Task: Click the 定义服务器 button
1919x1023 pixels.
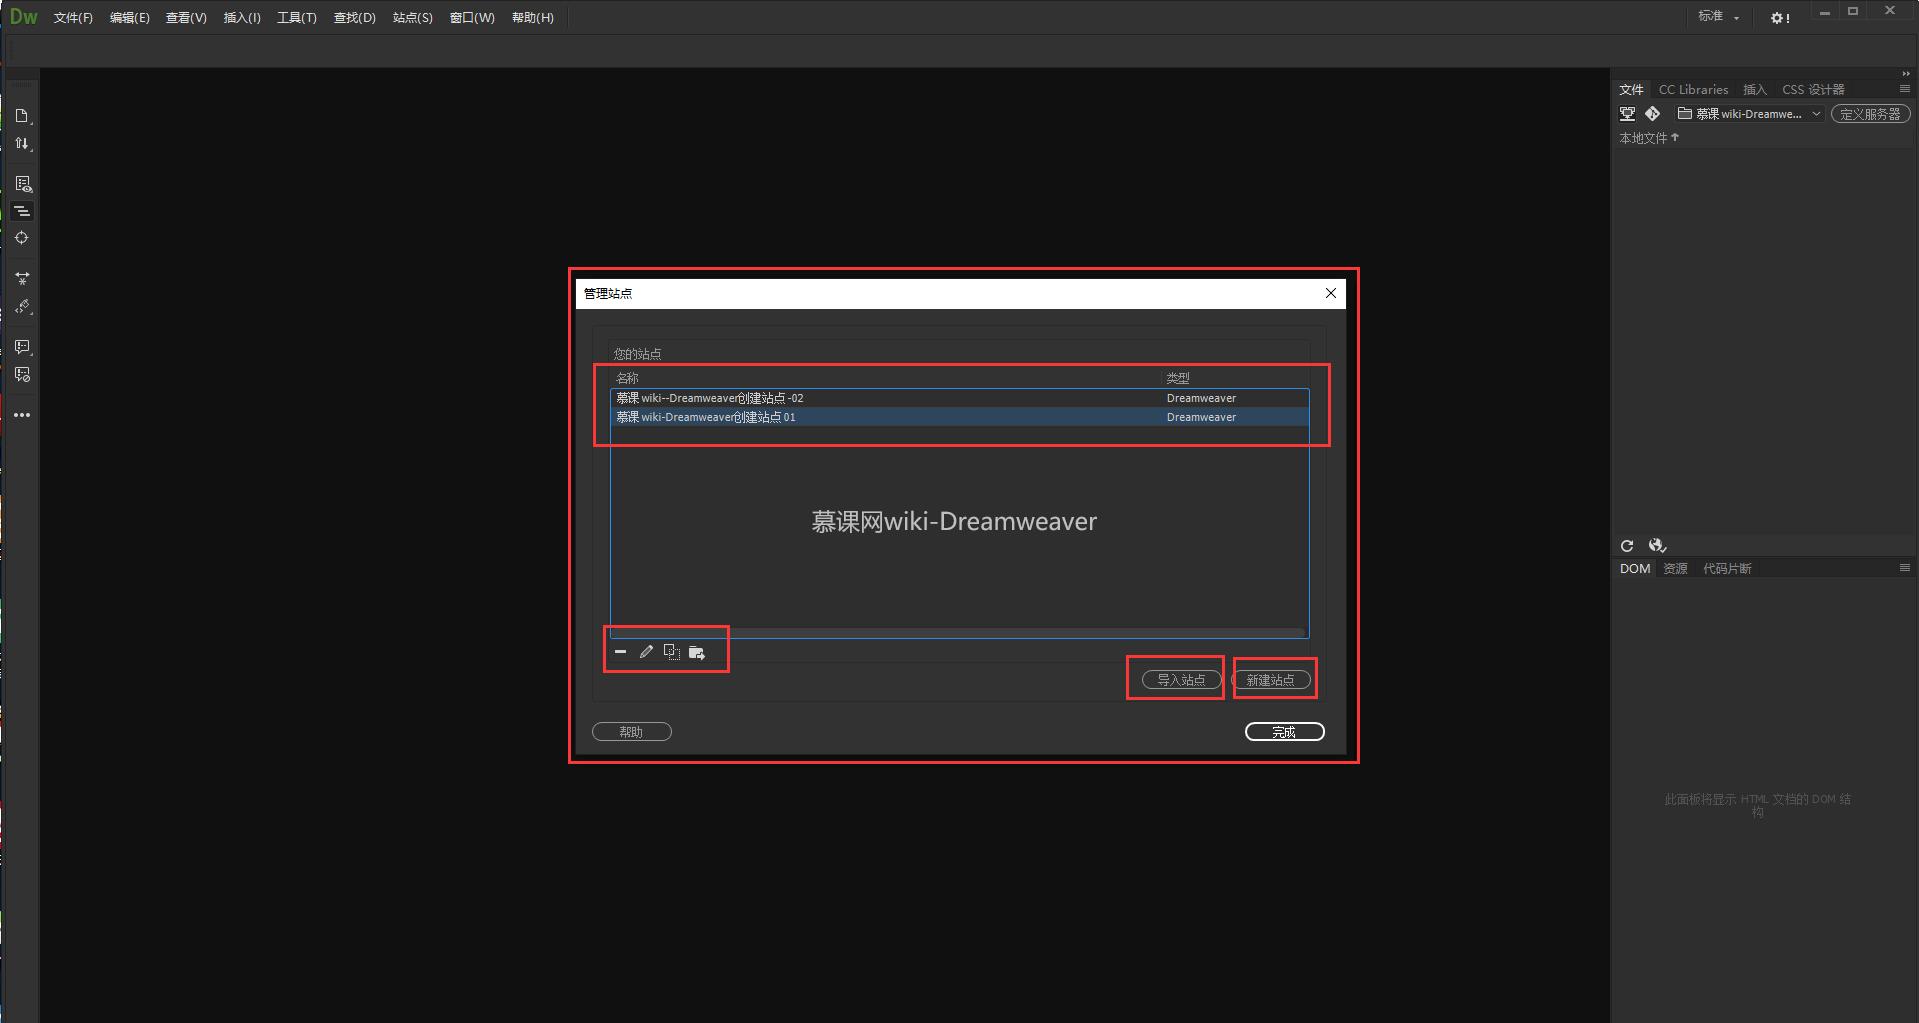Action: (1870, 114)
